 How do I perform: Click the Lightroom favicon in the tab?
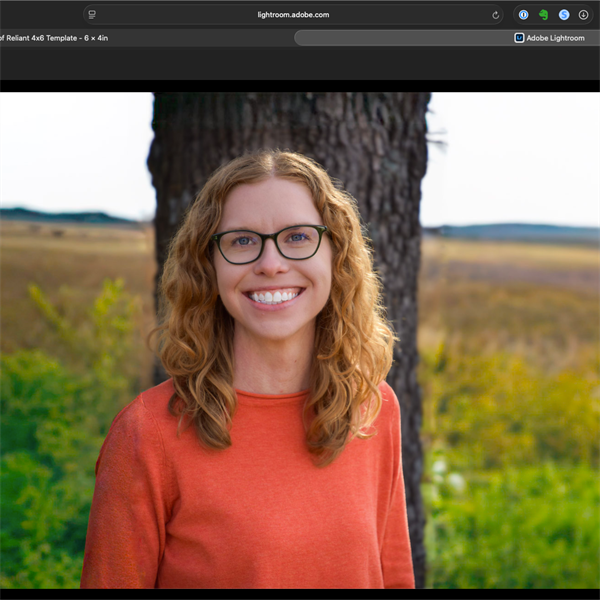click(519, 38)
